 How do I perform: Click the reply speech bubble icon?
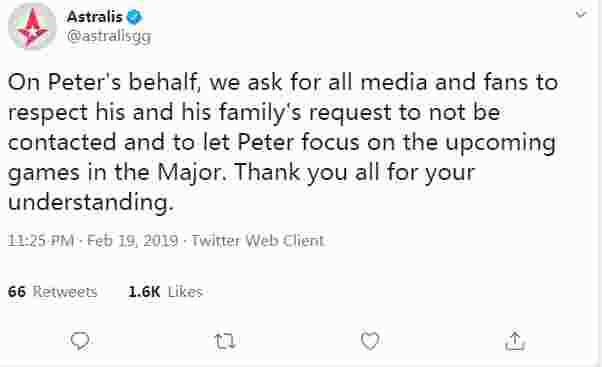click(80, 341)
